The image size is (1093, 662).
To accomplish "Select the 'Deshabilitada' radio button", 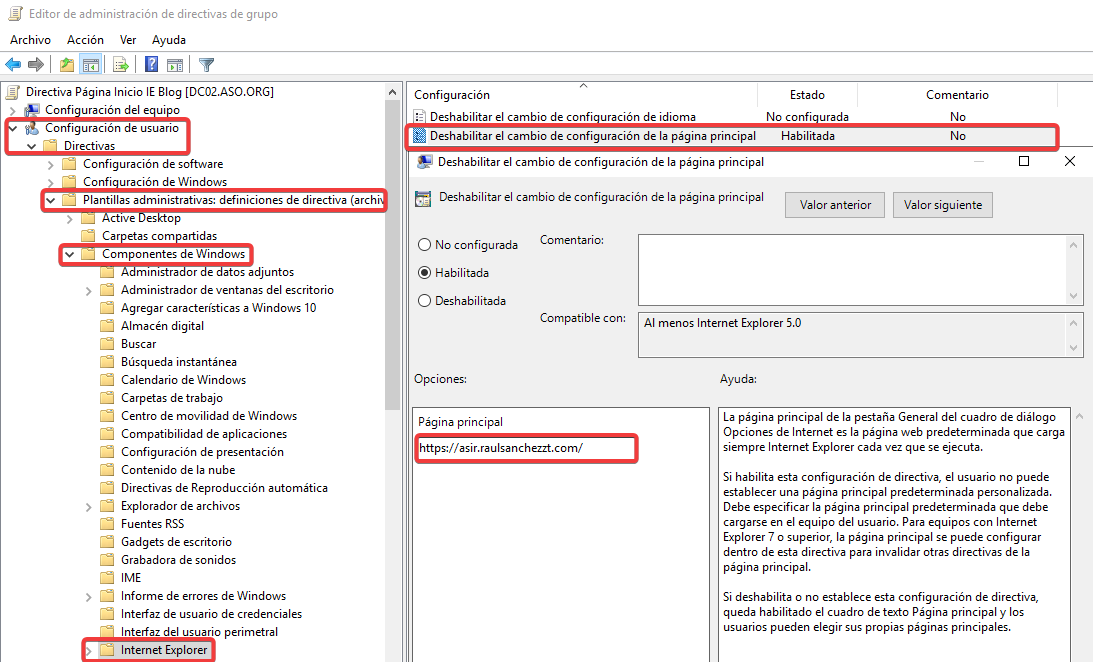I will point(425,300).
